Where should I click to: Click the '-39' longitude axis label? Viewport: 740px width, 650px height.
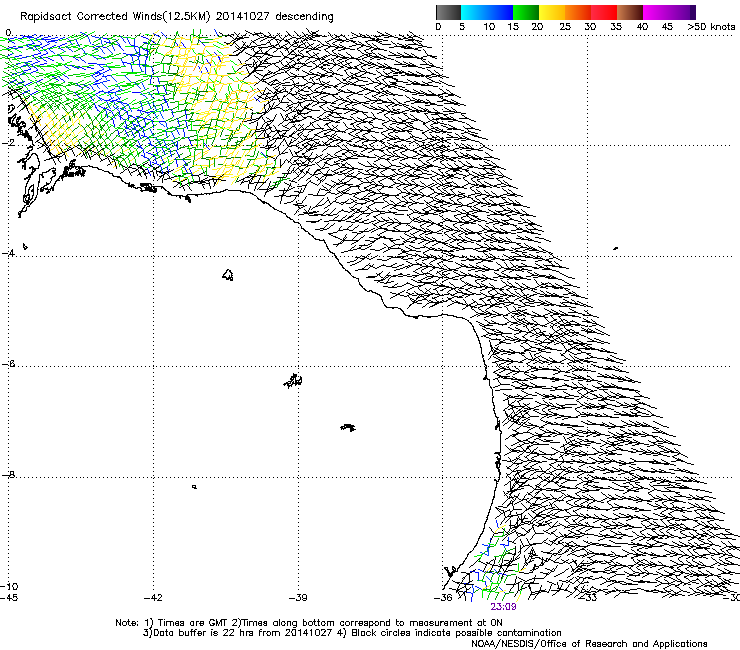[298, 598]
